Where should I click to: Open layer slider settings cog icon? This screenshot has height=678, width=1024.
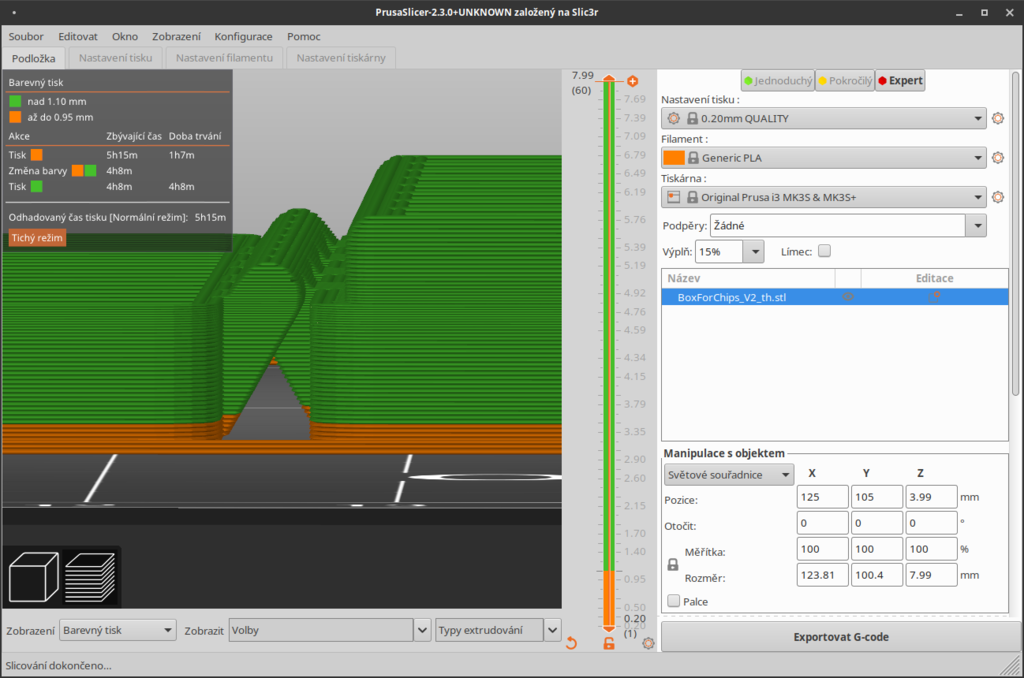(648, 643)
